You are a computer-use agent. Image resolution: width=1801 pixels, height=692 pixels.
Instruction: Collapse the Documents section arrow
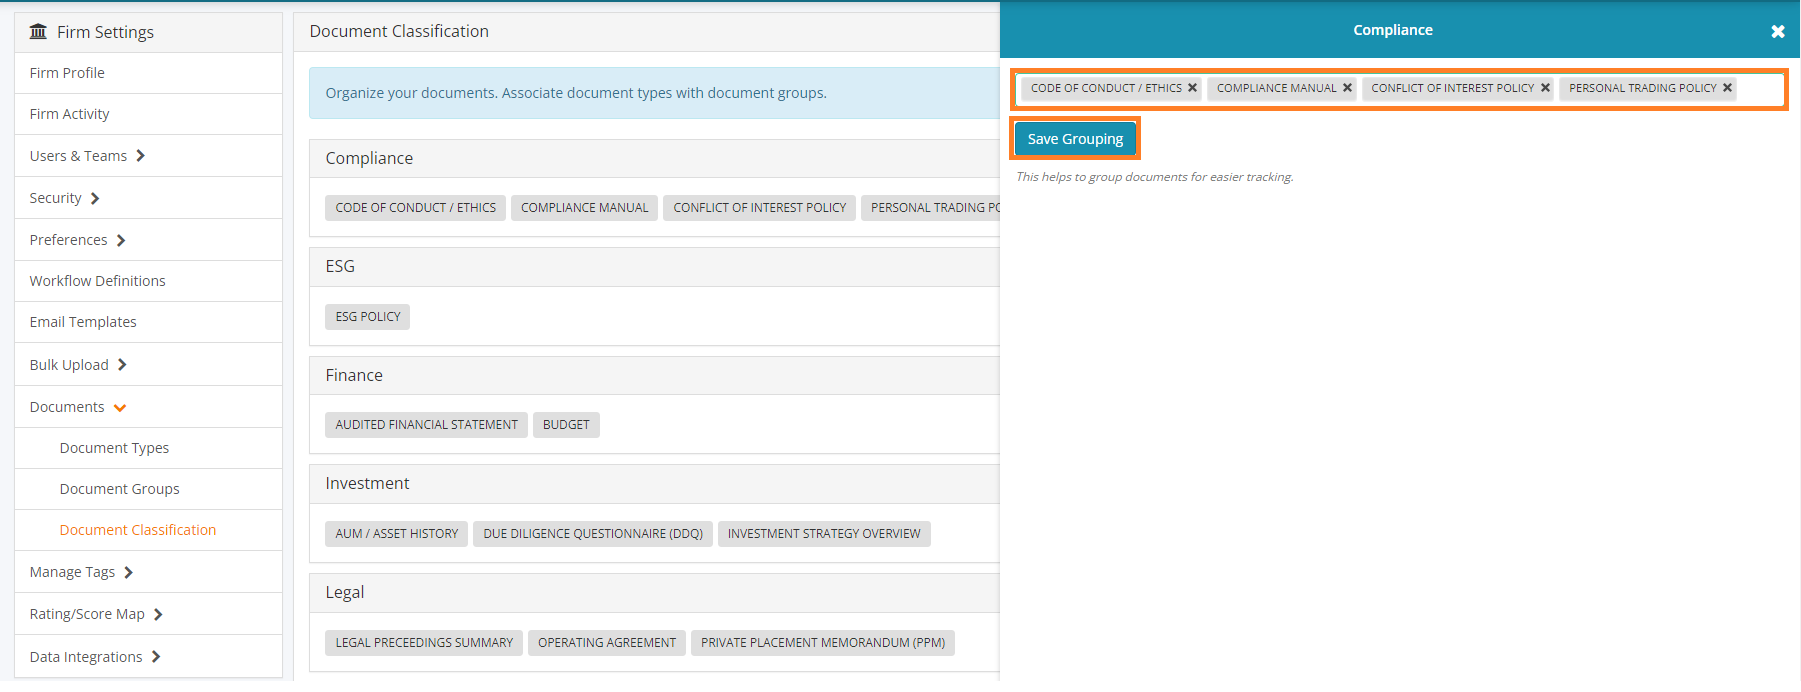120,408
